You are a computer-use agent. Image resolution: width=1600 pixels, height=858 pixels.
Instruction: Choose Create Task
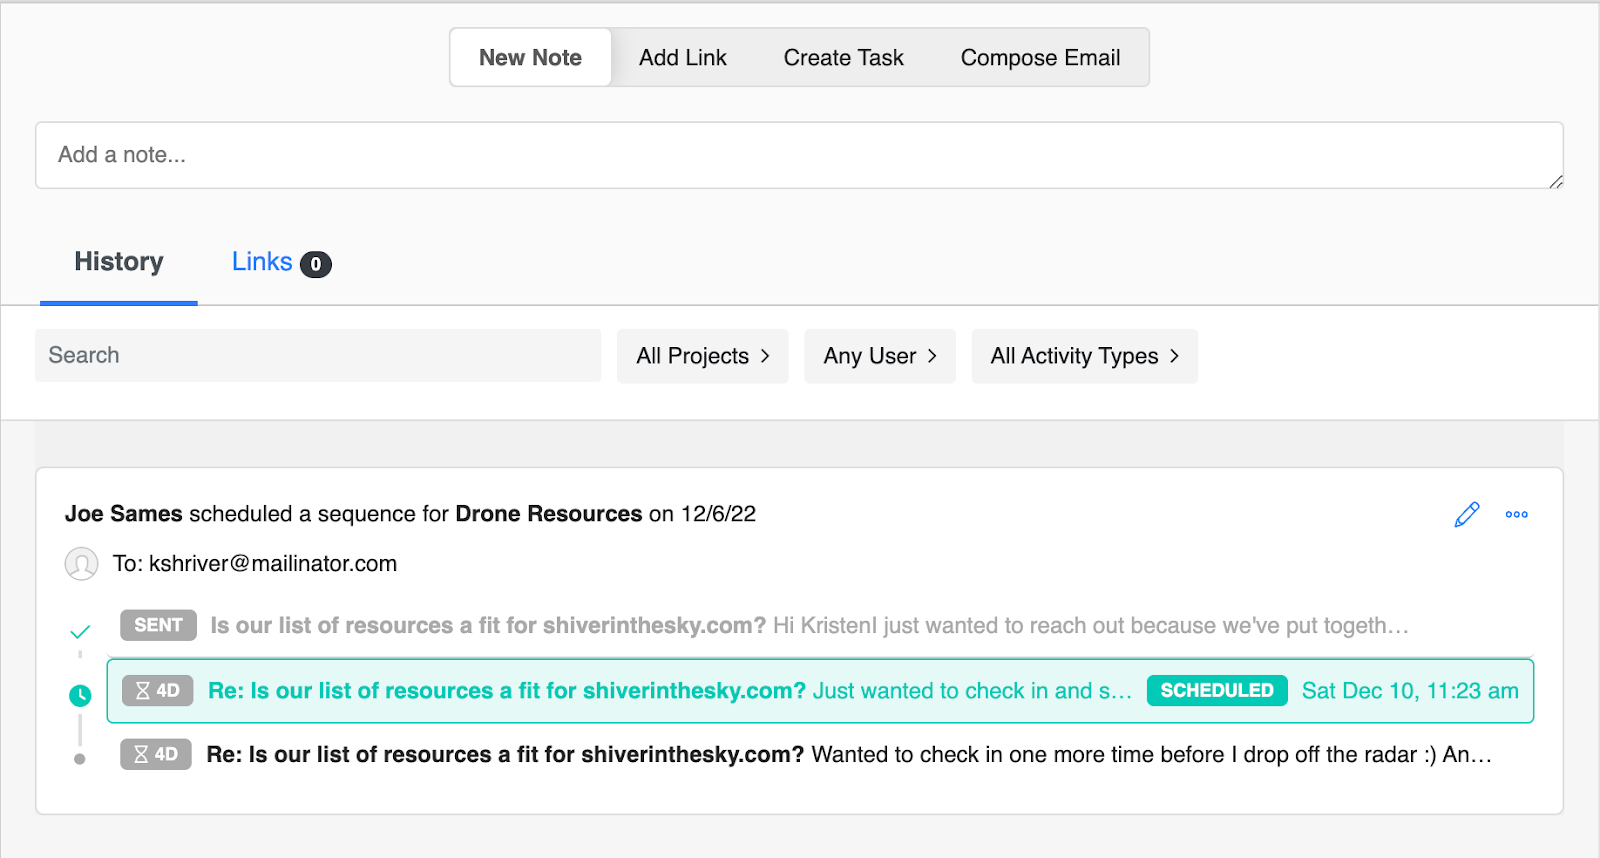pyautogui.click(x=843, y=58)
